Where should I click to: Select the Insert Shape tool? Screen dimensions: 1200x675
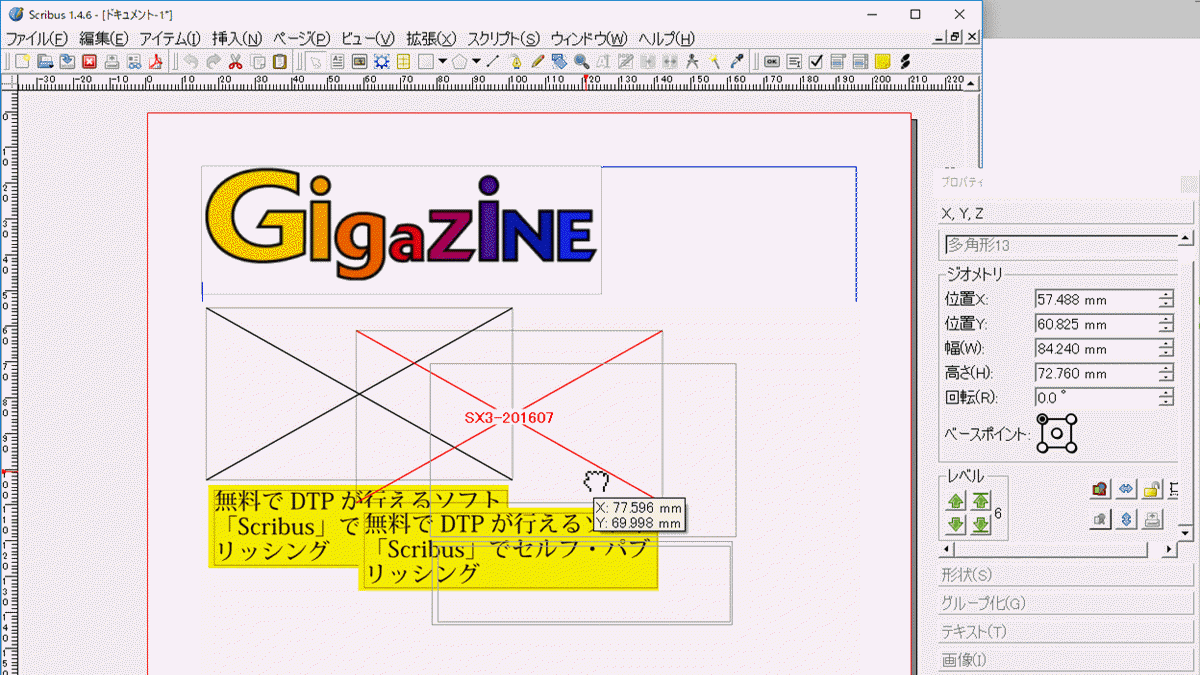coord(425,61)
